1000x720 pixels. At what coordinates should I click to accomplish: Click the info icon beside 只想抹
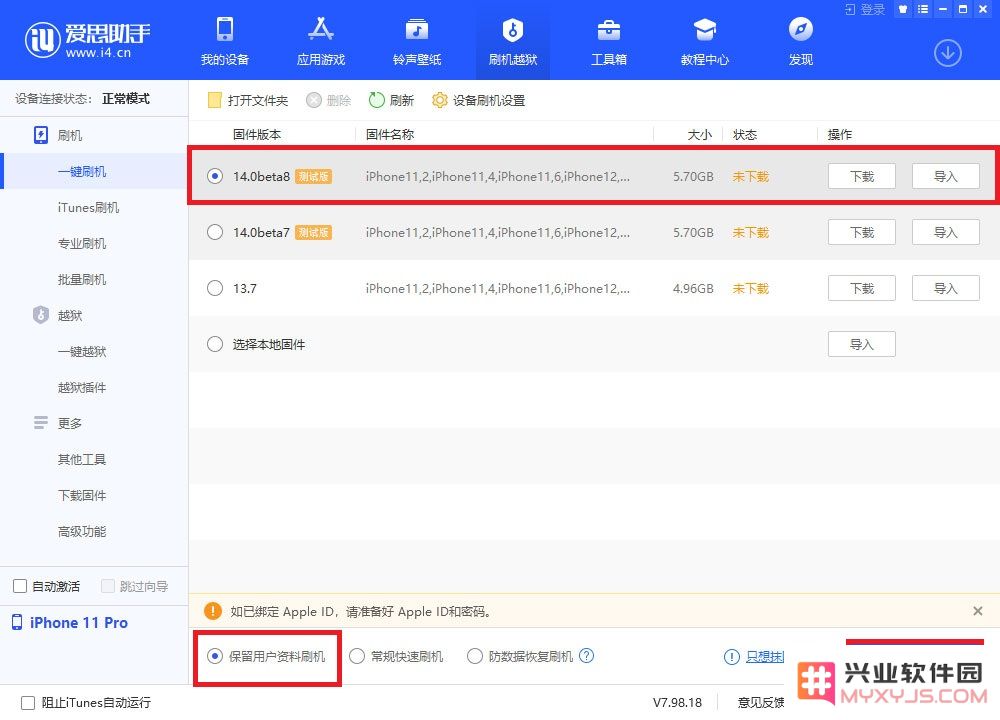pyautogui.click(x=732, y=657)
